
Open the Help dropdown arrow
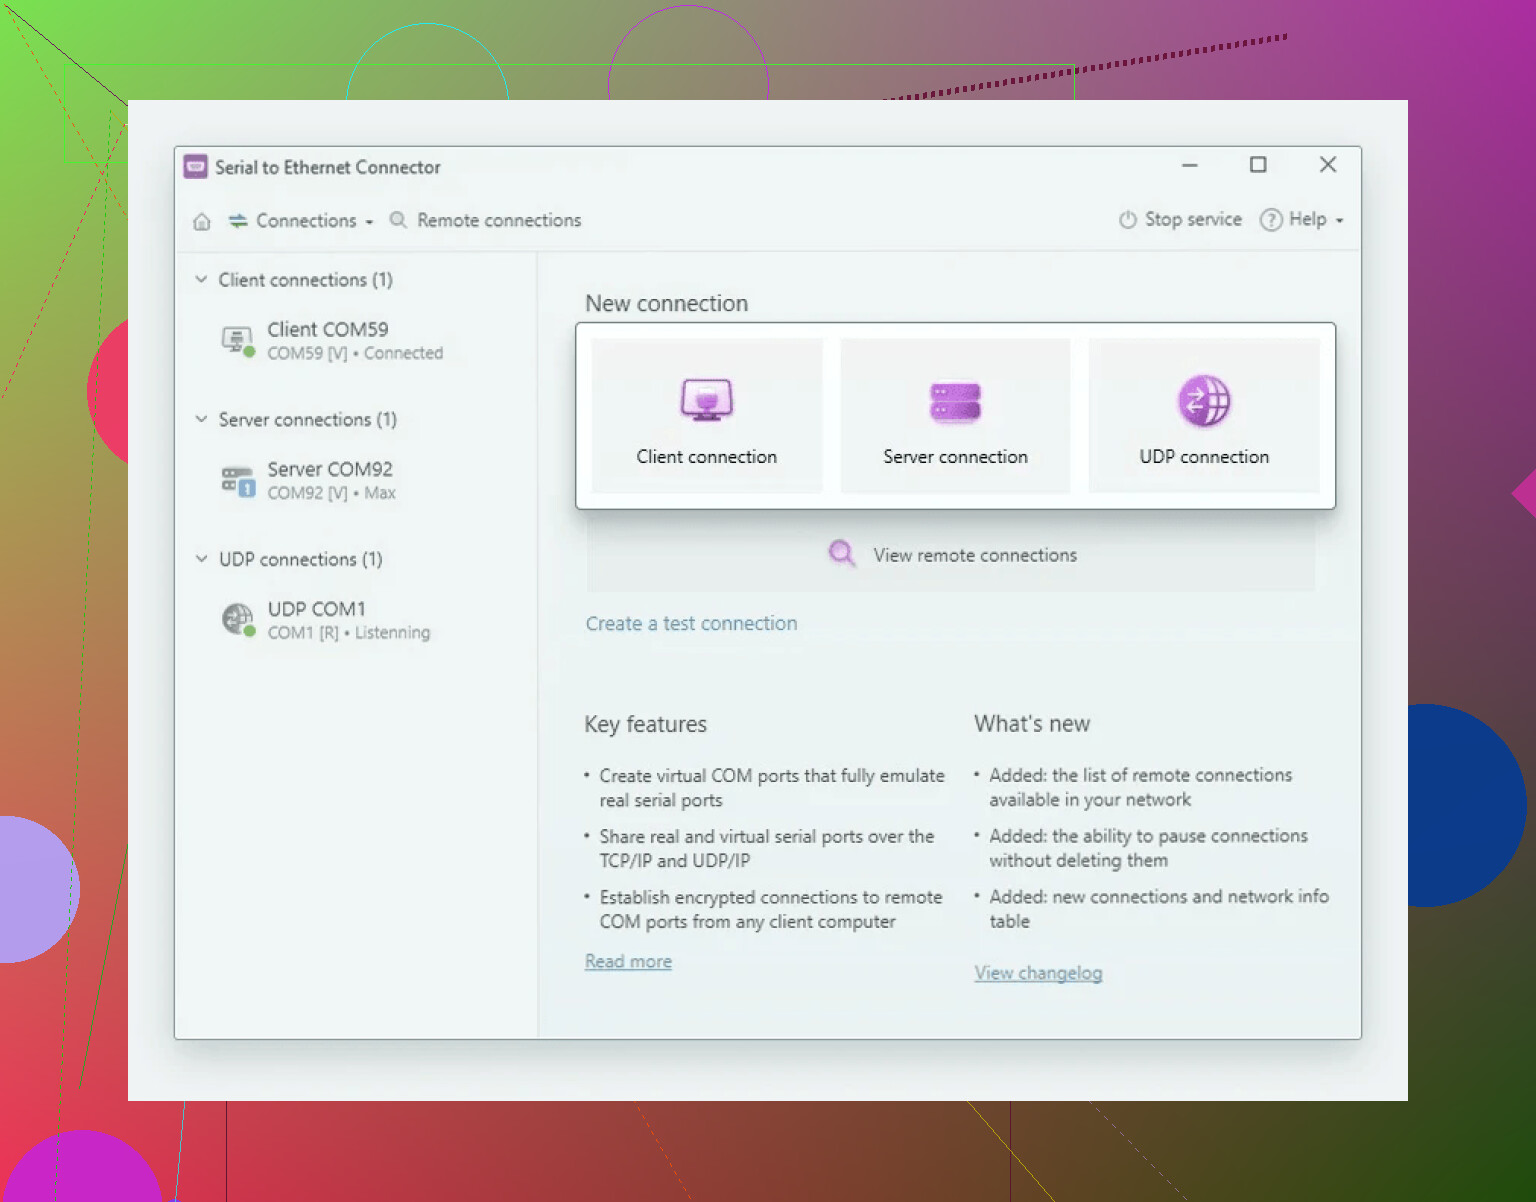[1339, 221]
